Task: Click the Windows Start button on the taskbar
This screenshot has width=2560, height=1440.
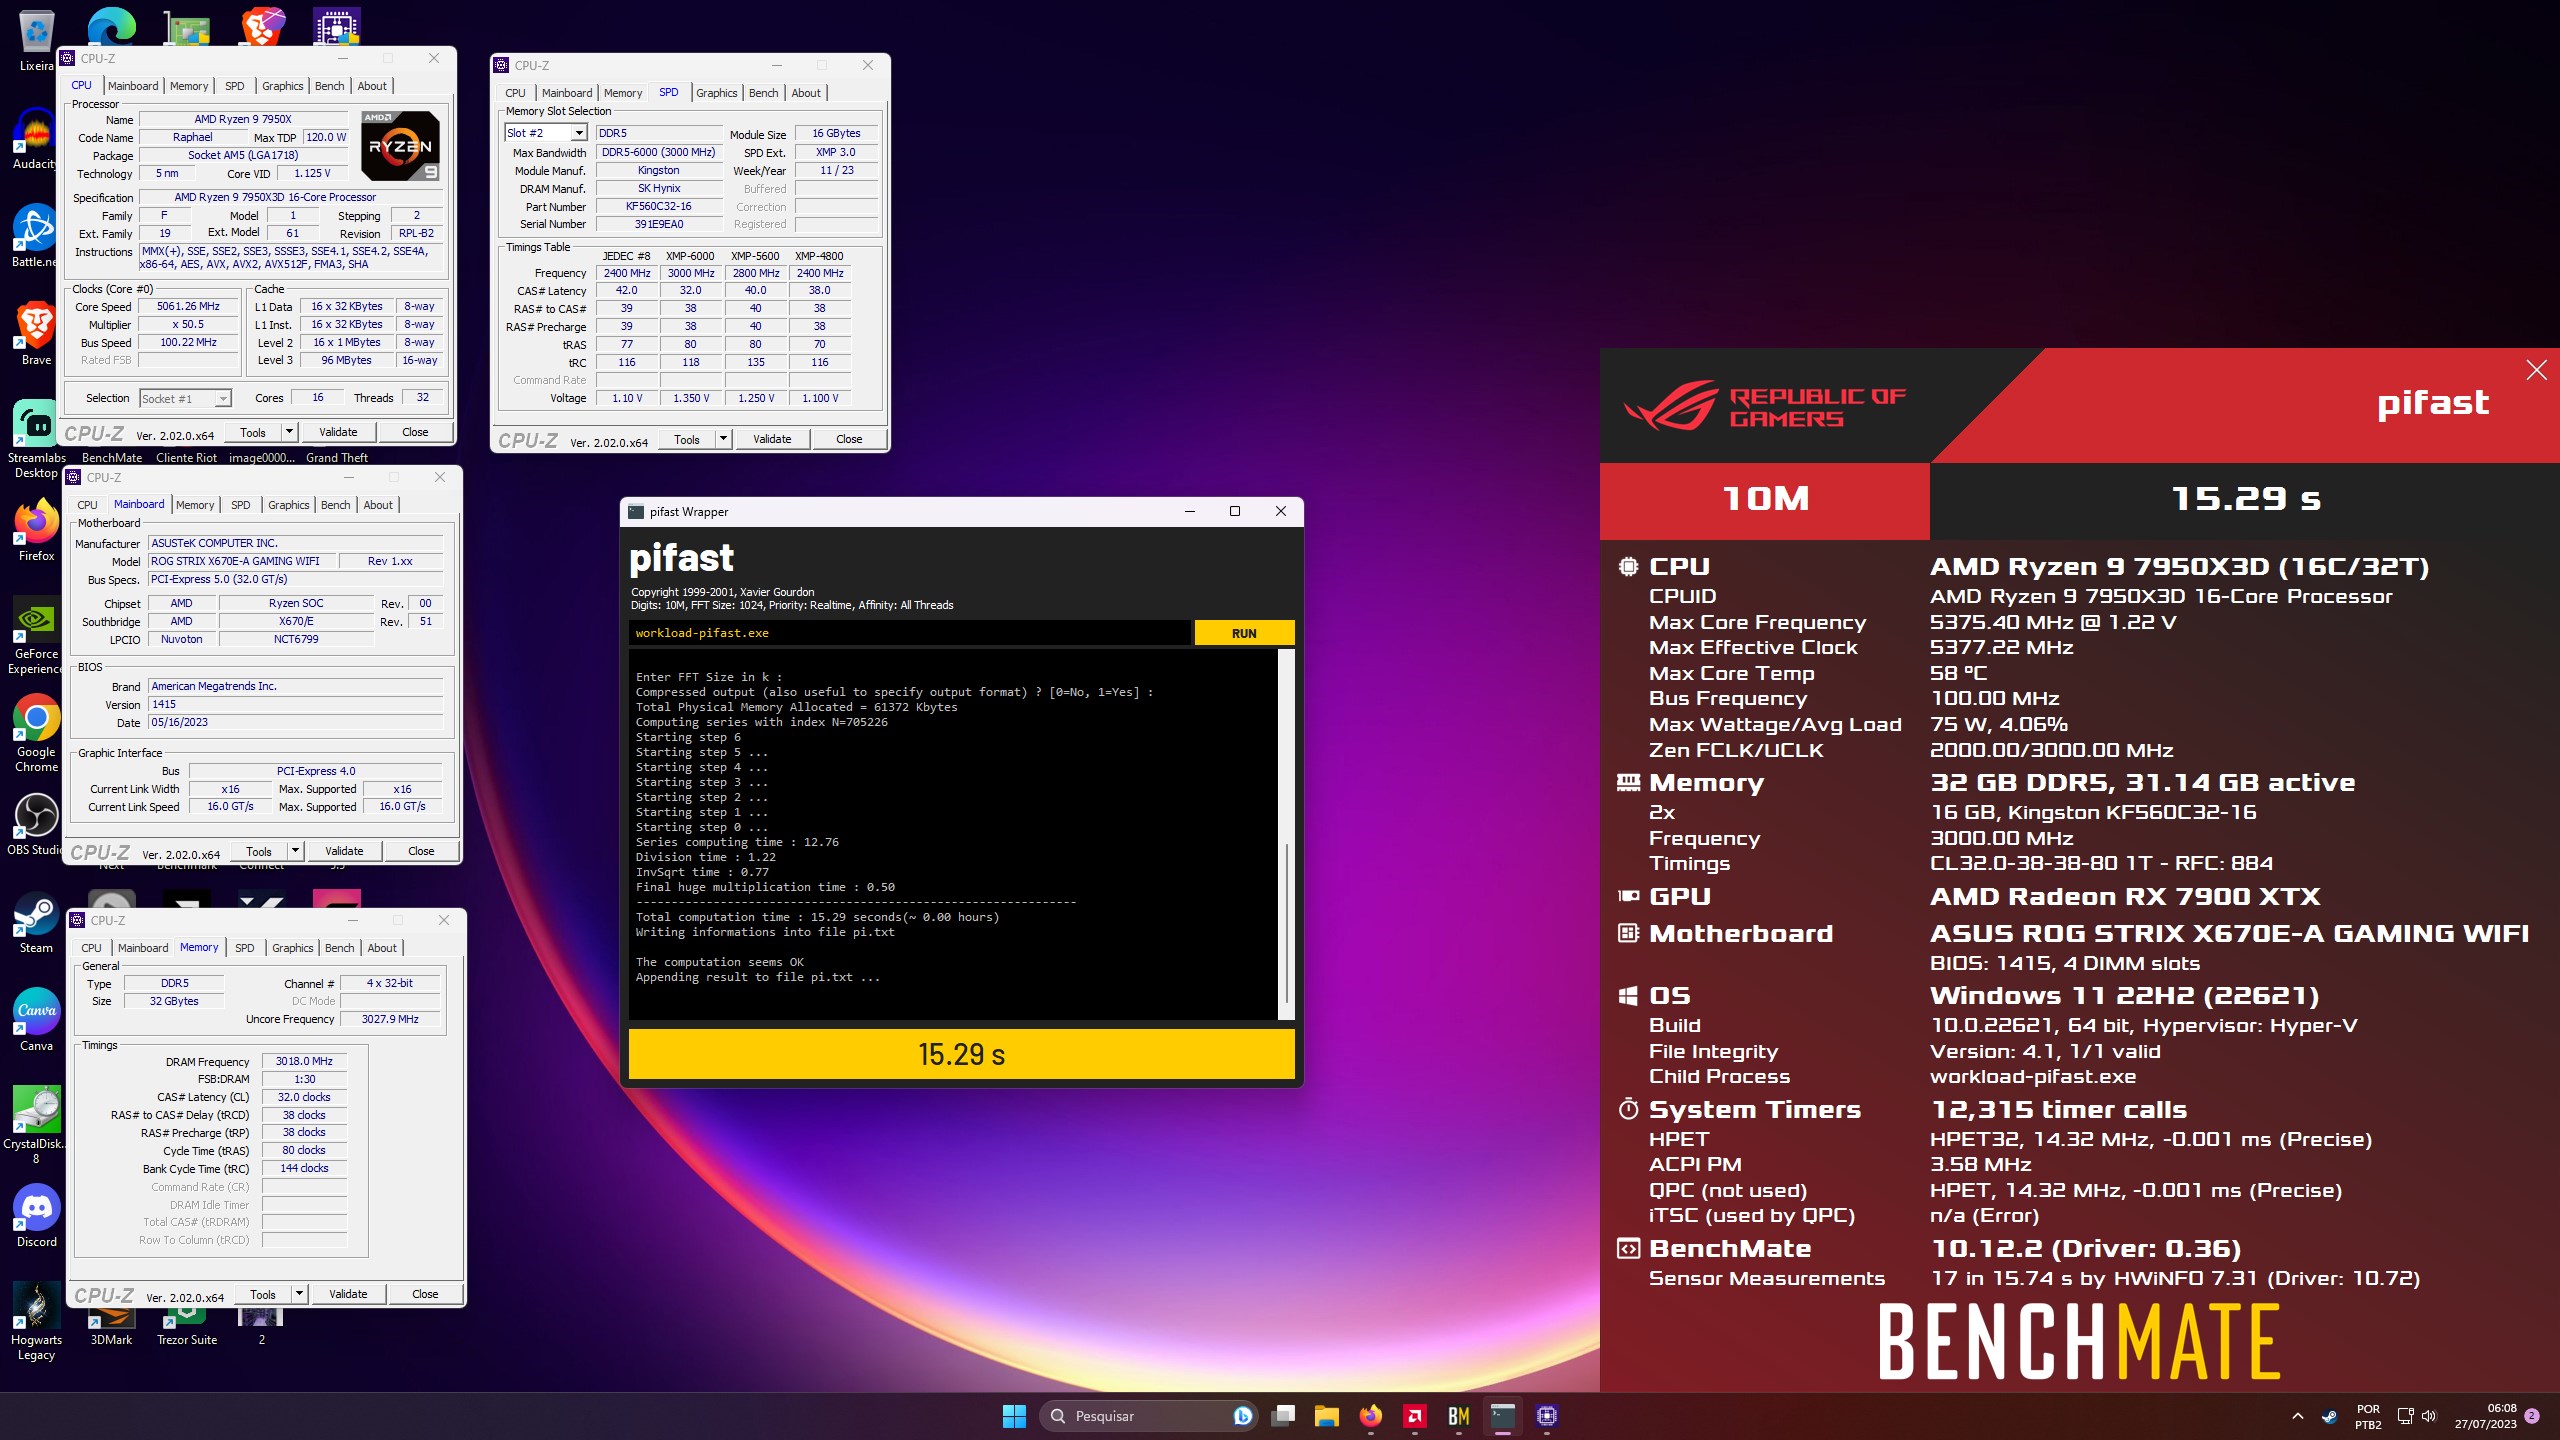Action: (1014, 1416)
